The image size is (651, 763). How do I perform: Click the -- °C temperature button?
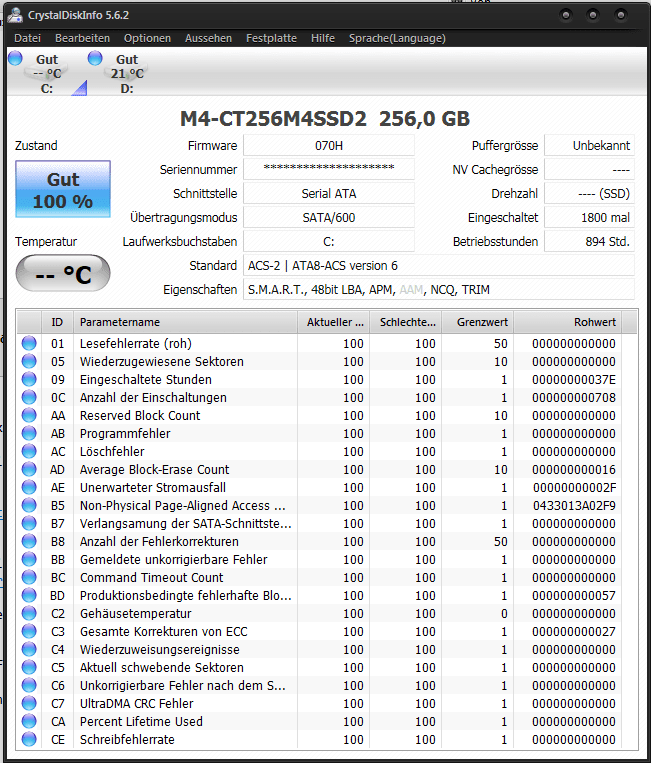point(63,273)
